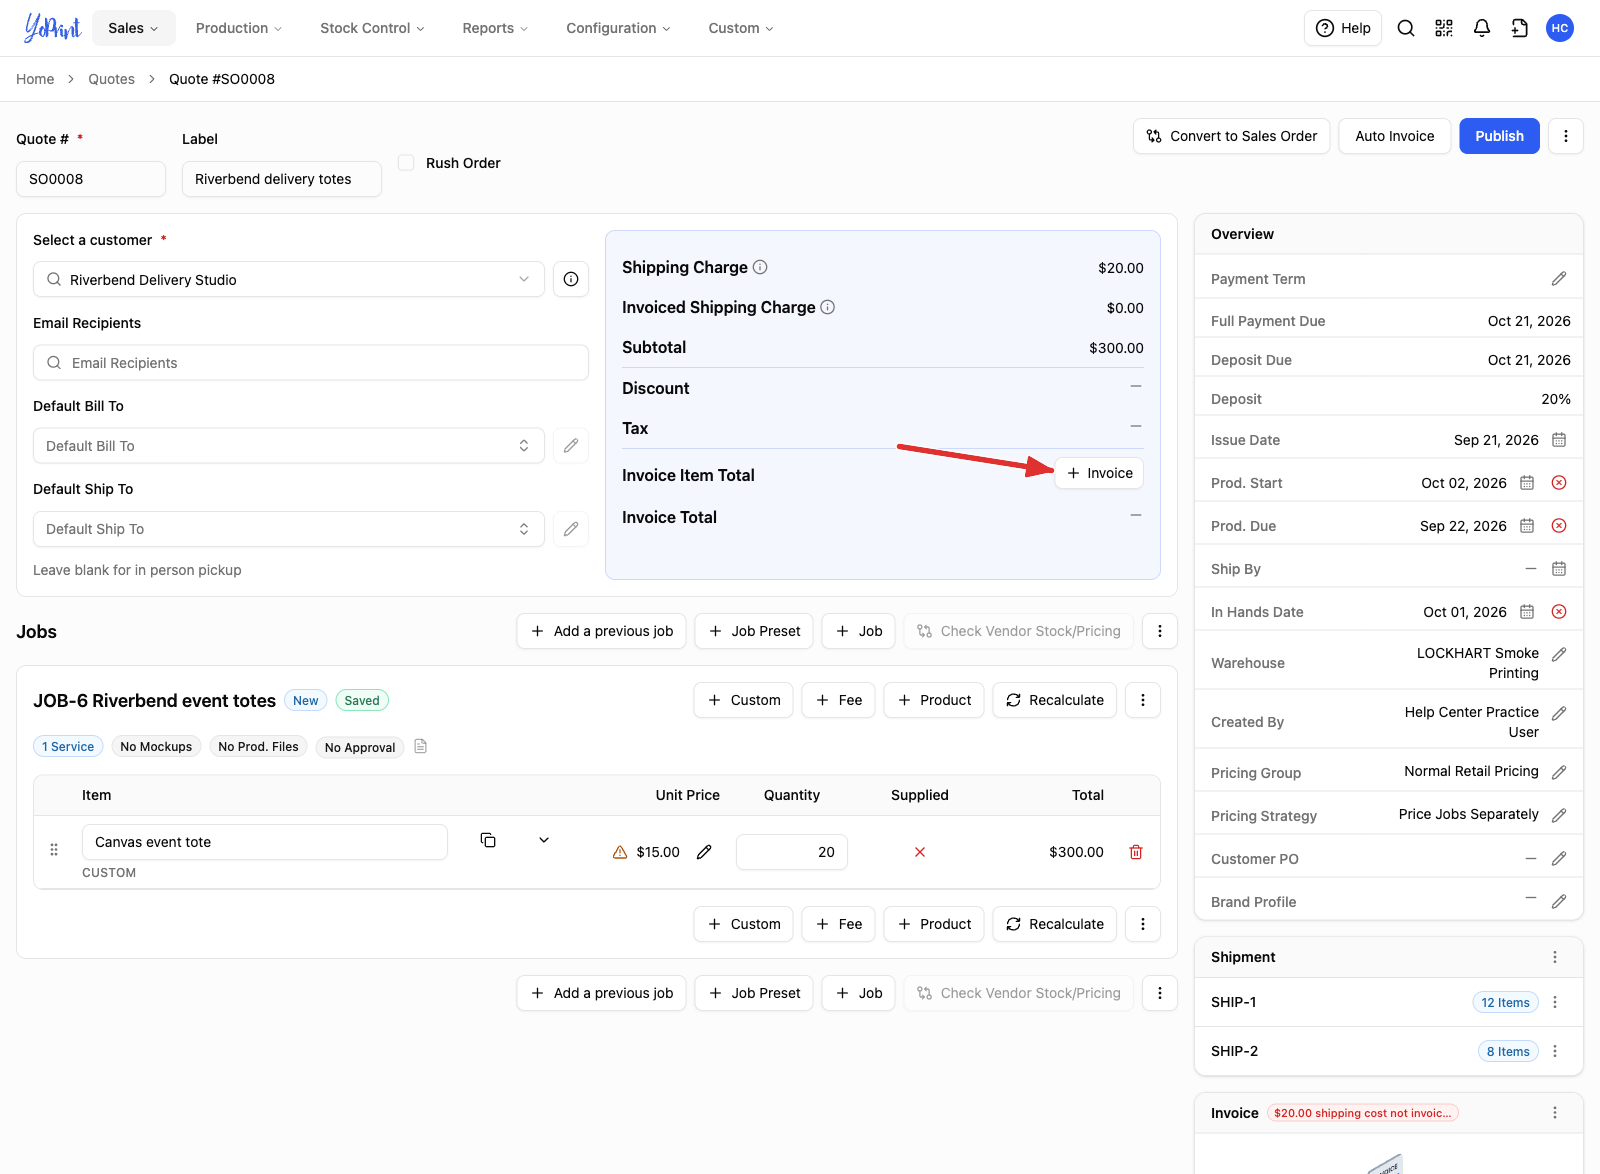Open the Default Bill To dropdown

(289, 446)
